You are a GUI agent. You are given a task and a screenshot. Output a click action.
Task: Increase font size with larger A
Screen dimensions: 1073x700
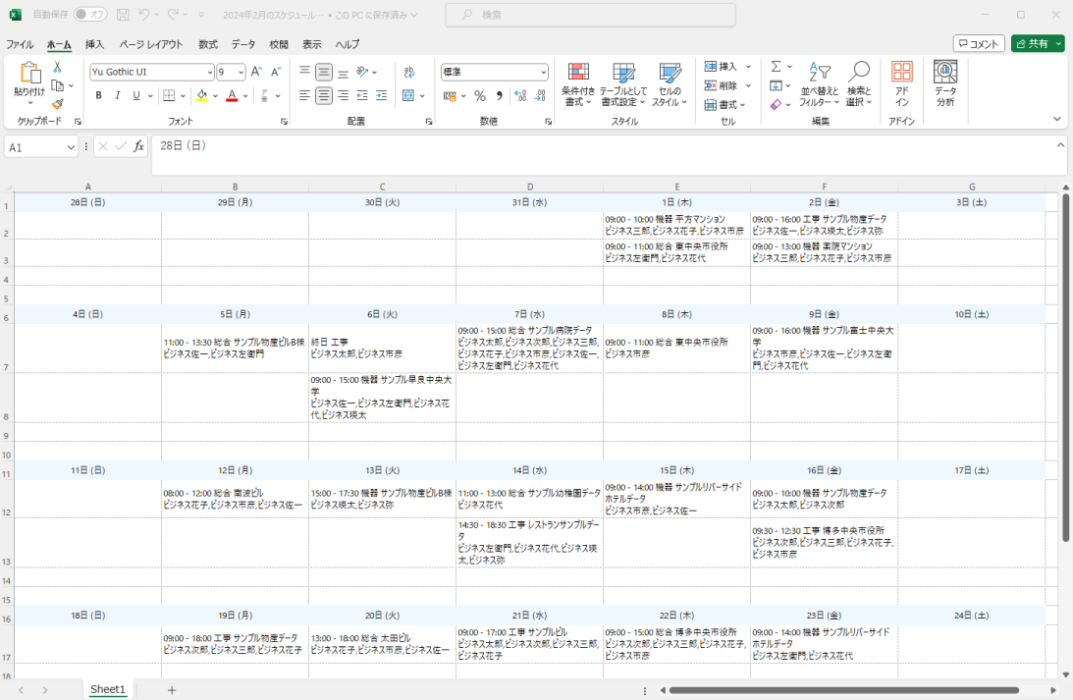pos(256,72)
